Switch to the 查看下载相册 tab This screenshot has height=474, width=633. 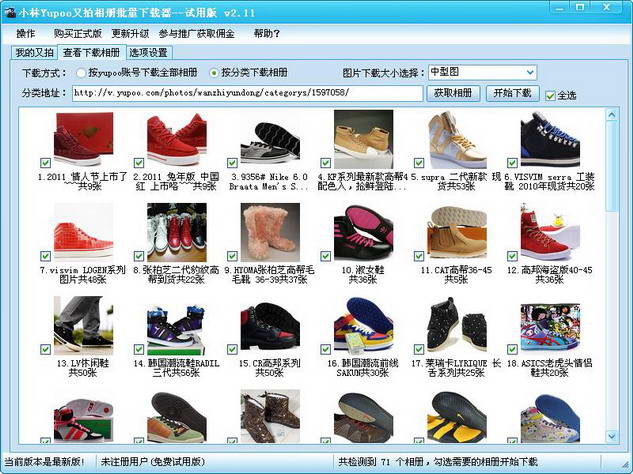tap(92, 52)
